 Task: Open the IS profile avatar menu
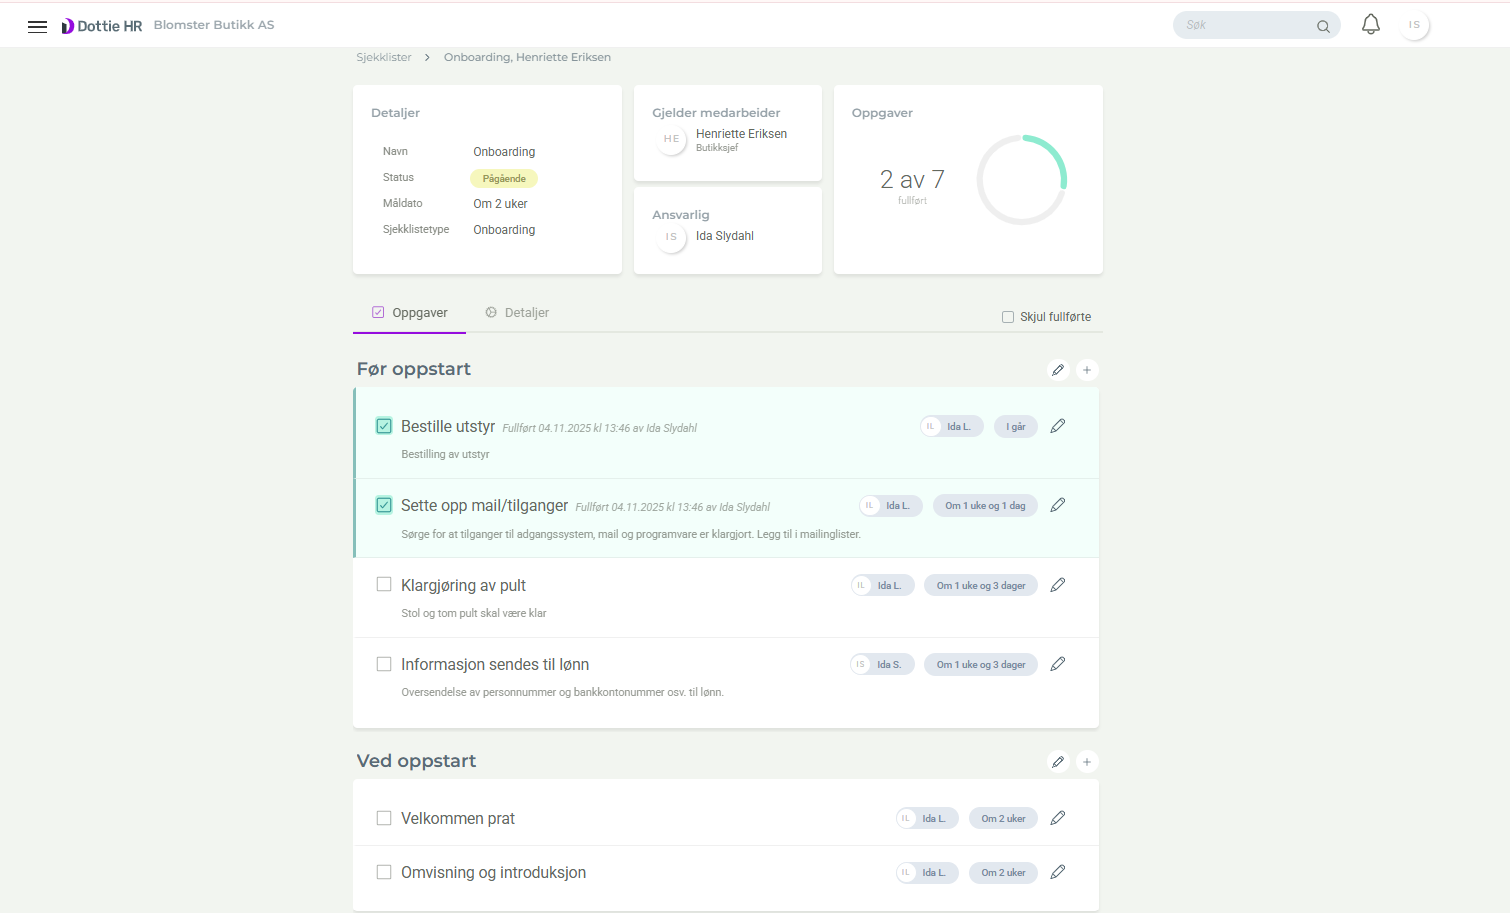(x=1415, y=23)
